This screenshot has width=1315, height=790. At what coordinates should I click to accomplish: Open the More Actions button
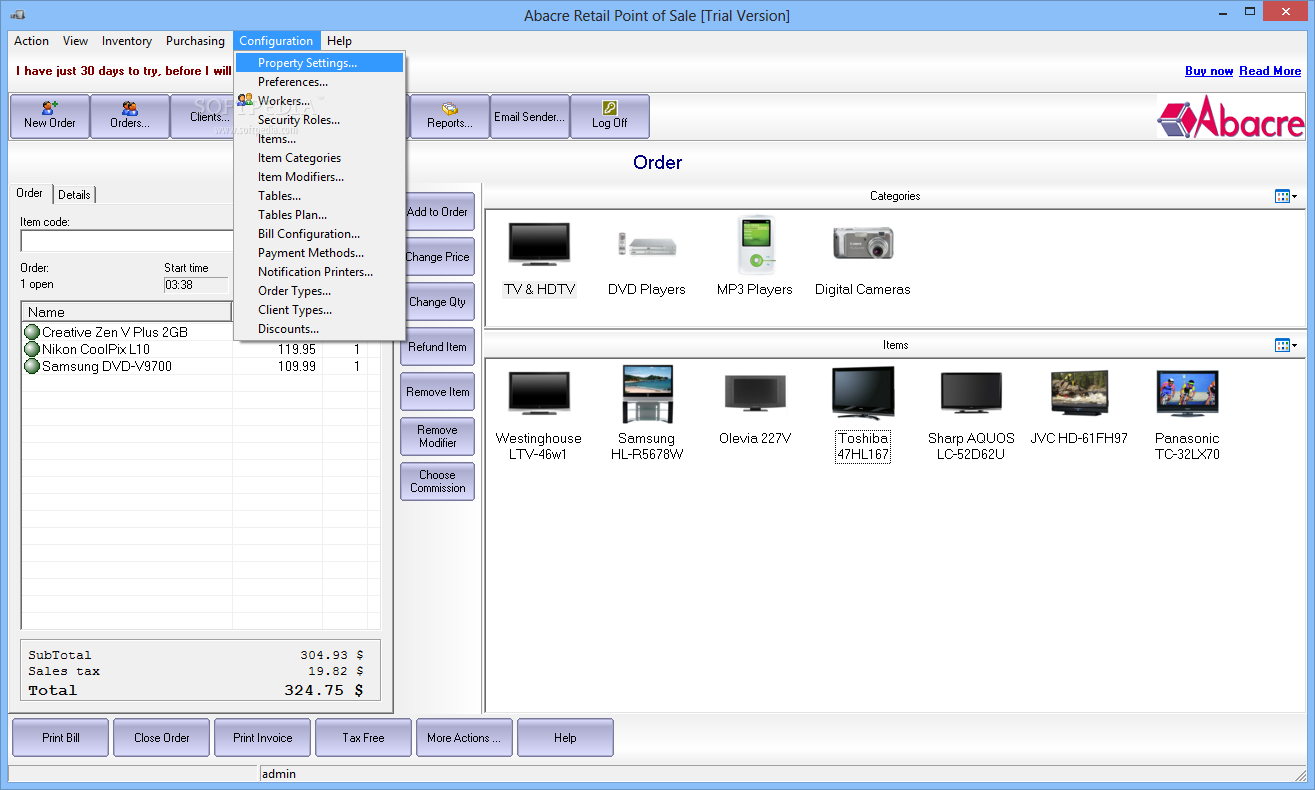point(464,738)
